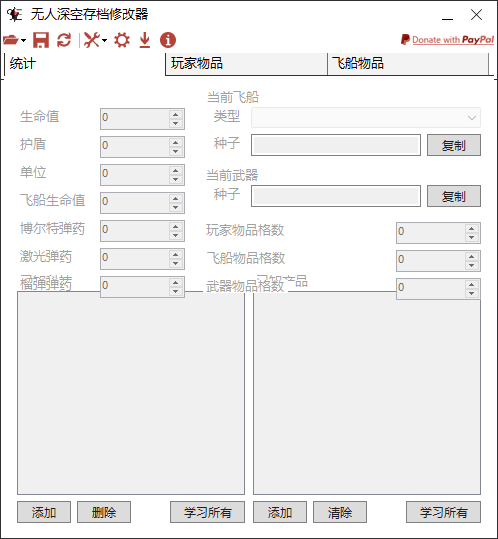Click the 清除 button
498x539 pixels.
pos(340,512)
